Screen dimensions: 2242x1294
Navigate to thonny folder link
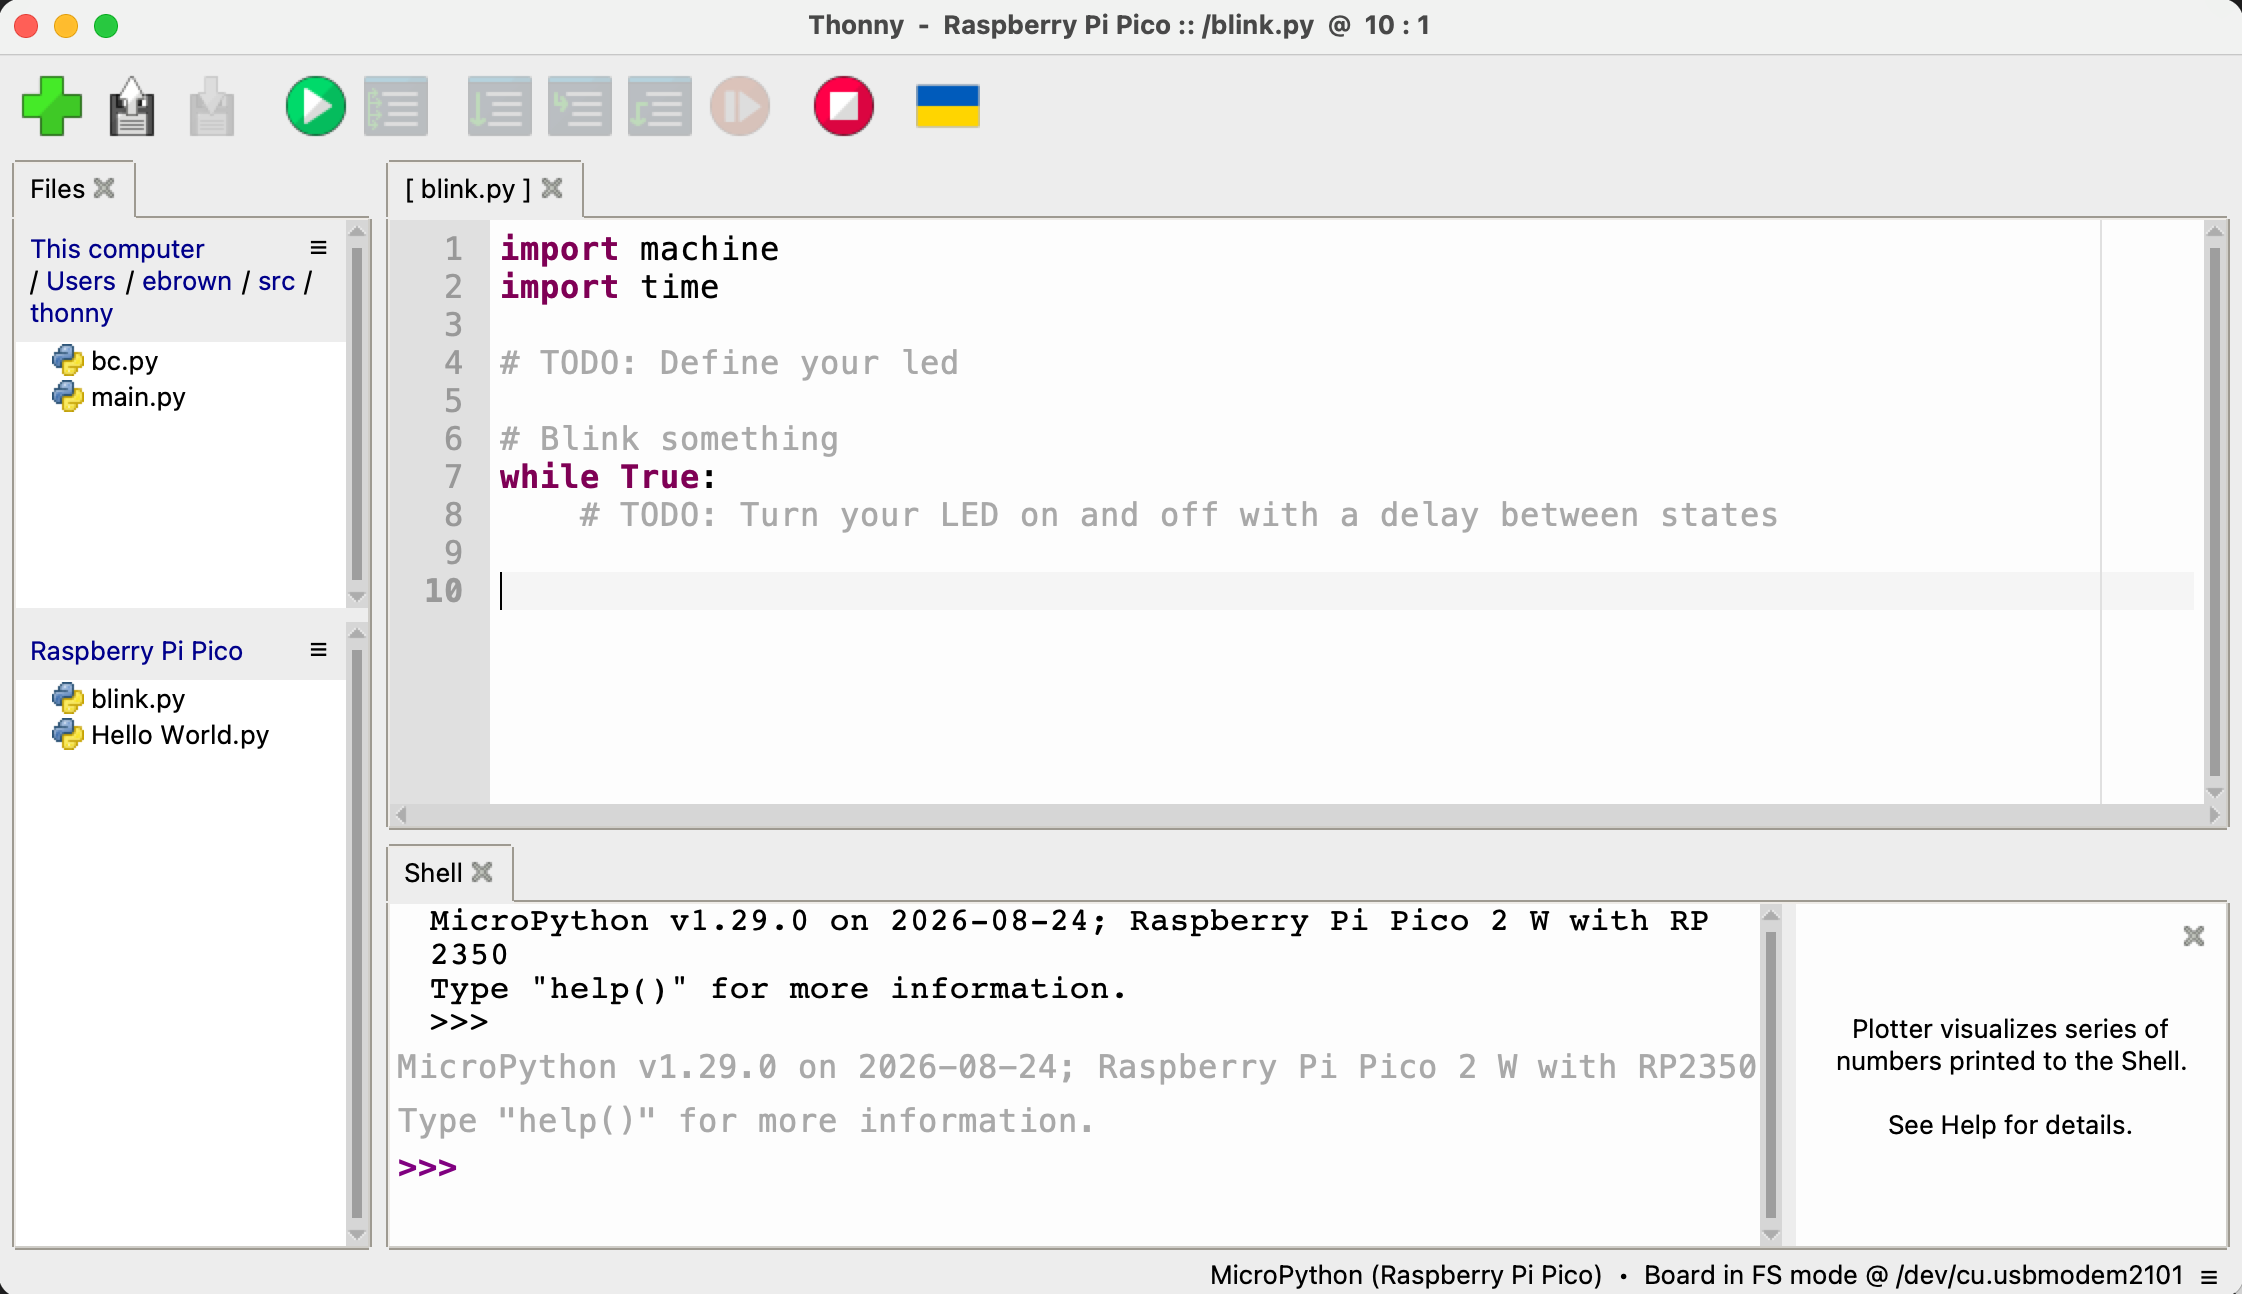click(71, 313)
